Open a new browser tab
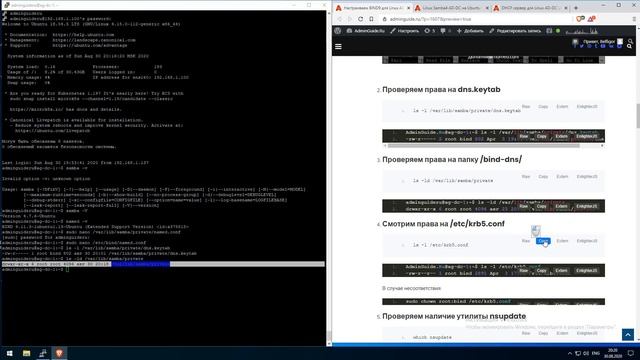Viewport: 640px width, 360px height. click(576, 8)
